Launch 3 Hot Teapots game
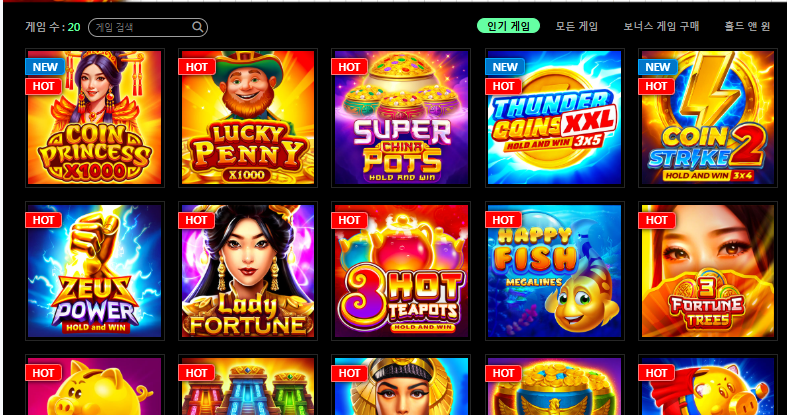The height and width of the screenshot is (415, 787). [401, 271]
